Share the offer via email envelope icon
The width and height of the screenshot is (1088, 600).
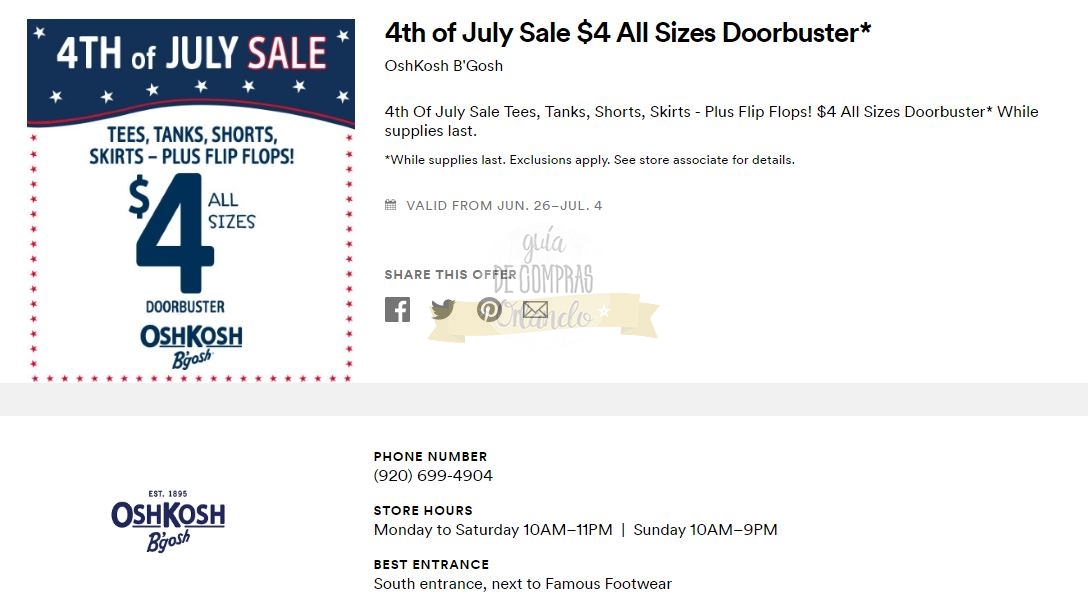535,309
